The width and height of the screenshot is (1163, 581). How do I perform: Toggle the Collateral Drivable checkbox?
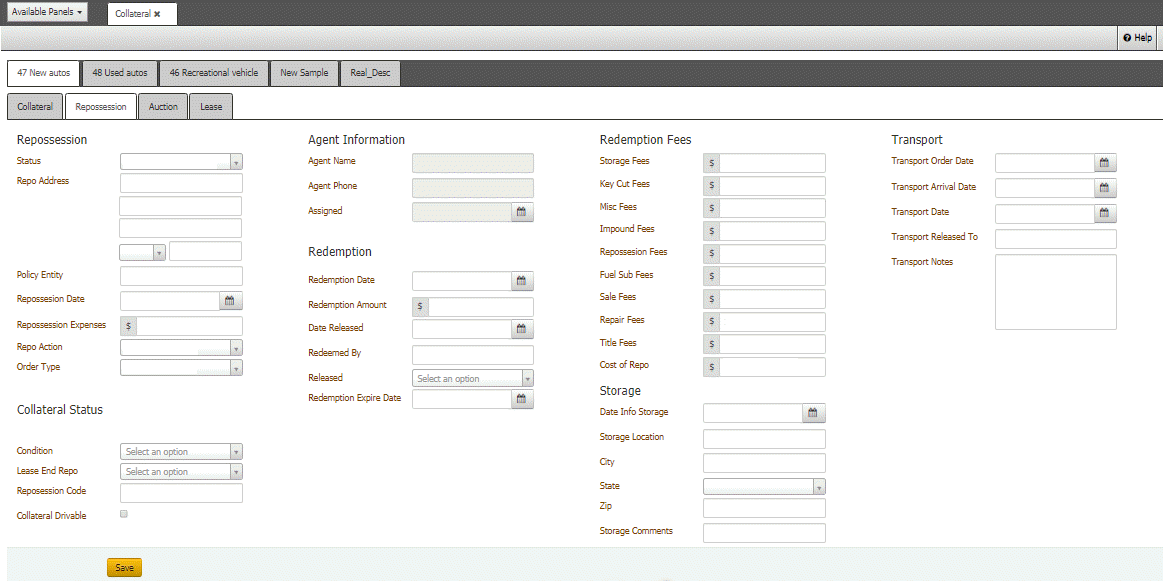(123, 513)
